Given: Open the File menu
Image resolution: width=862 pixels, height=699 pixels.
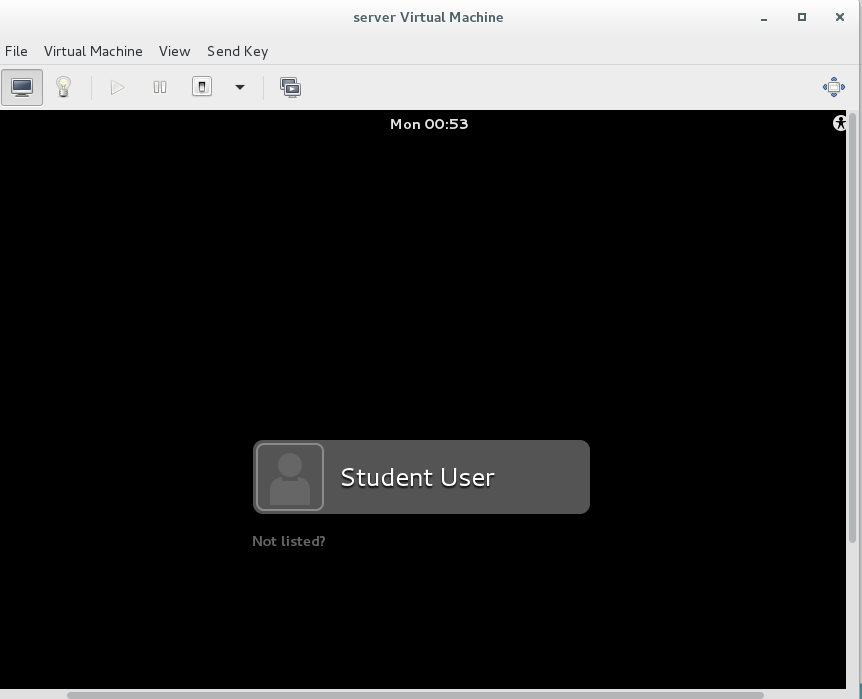Looking at the screenshot, I should [x=16, y=51].
